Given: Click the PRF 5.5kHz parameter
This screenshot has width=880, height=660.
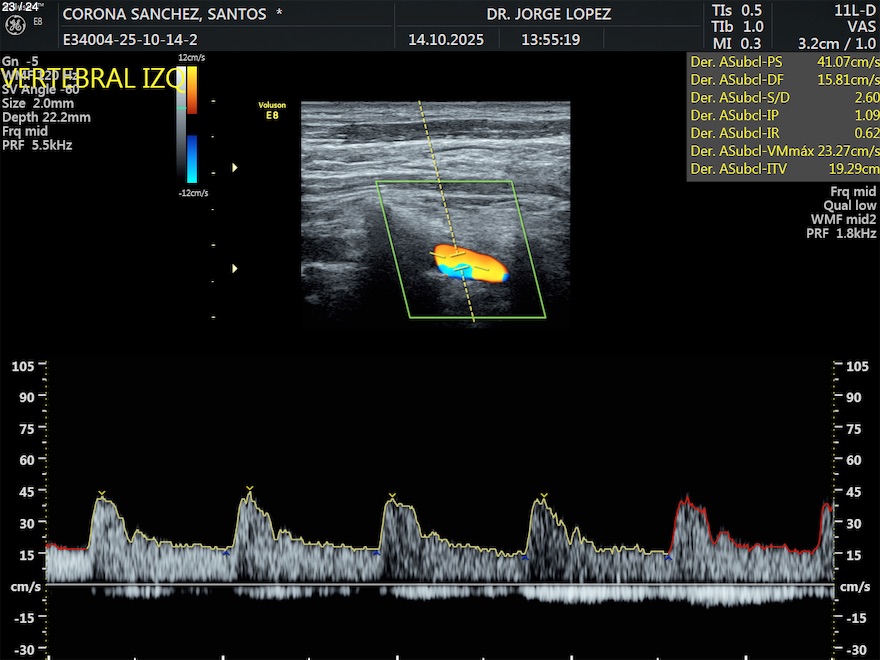Looking at the screenshot, I should (37, 145).
